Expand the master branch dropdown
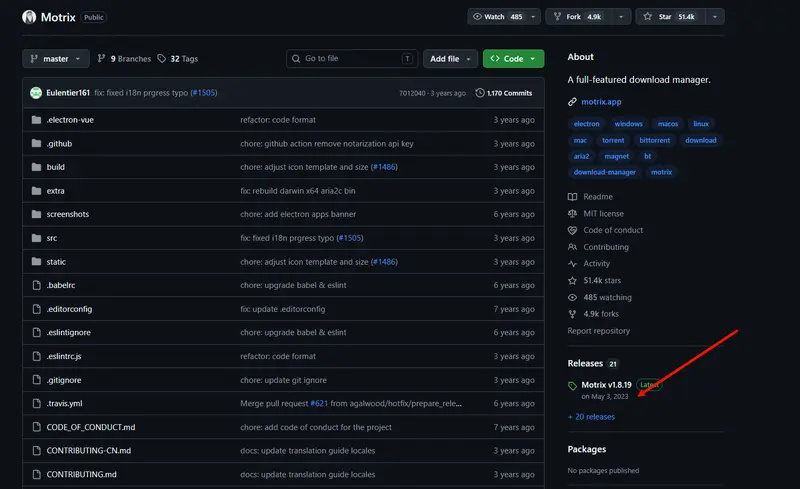The image size is (800, 489). (56, 59)
